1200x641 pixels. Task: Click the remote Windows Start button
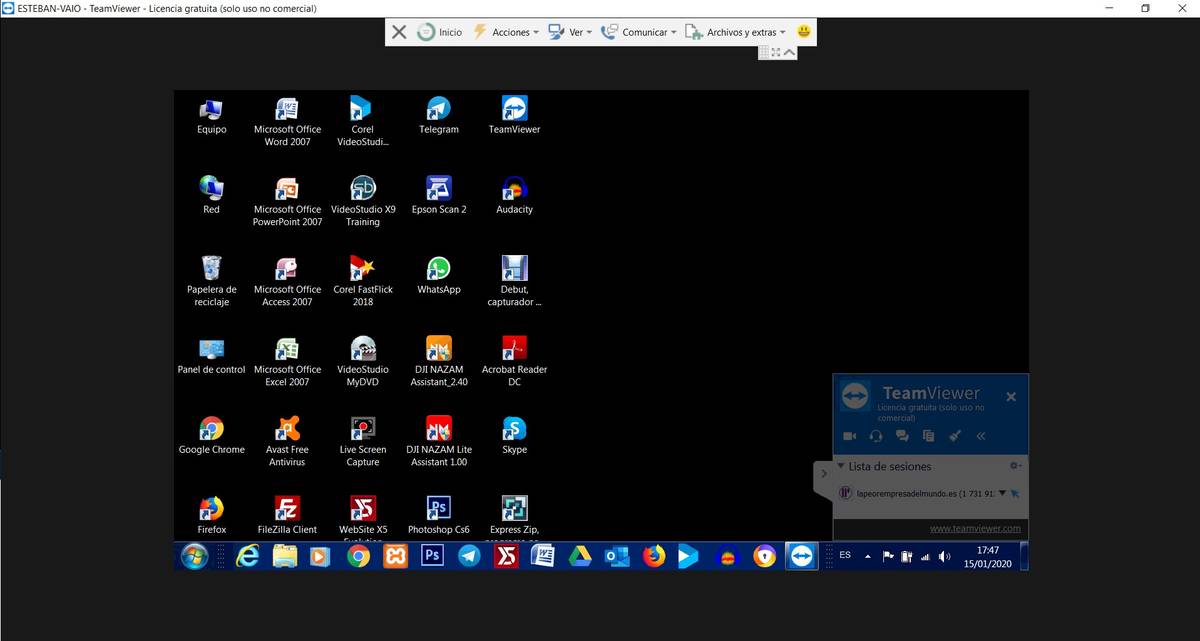point(195,556)
